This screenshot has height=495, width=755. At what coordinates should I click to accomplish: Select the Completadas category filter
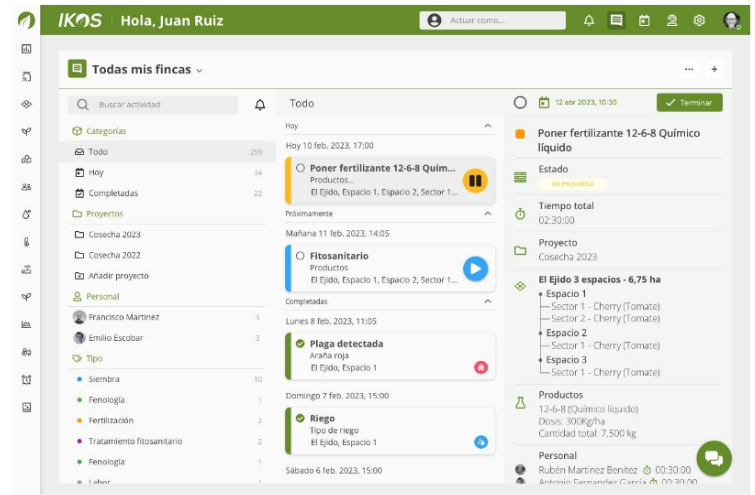coord(113,193)
